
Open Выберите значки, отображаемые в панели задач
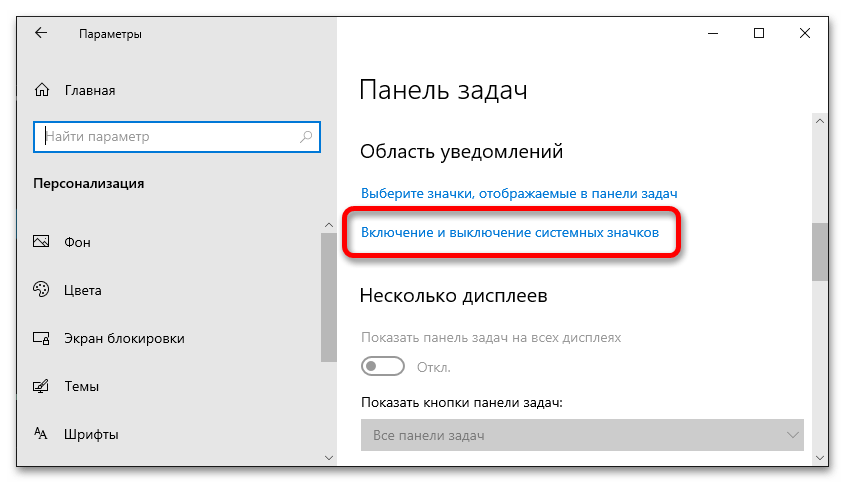tap(519, 194)
